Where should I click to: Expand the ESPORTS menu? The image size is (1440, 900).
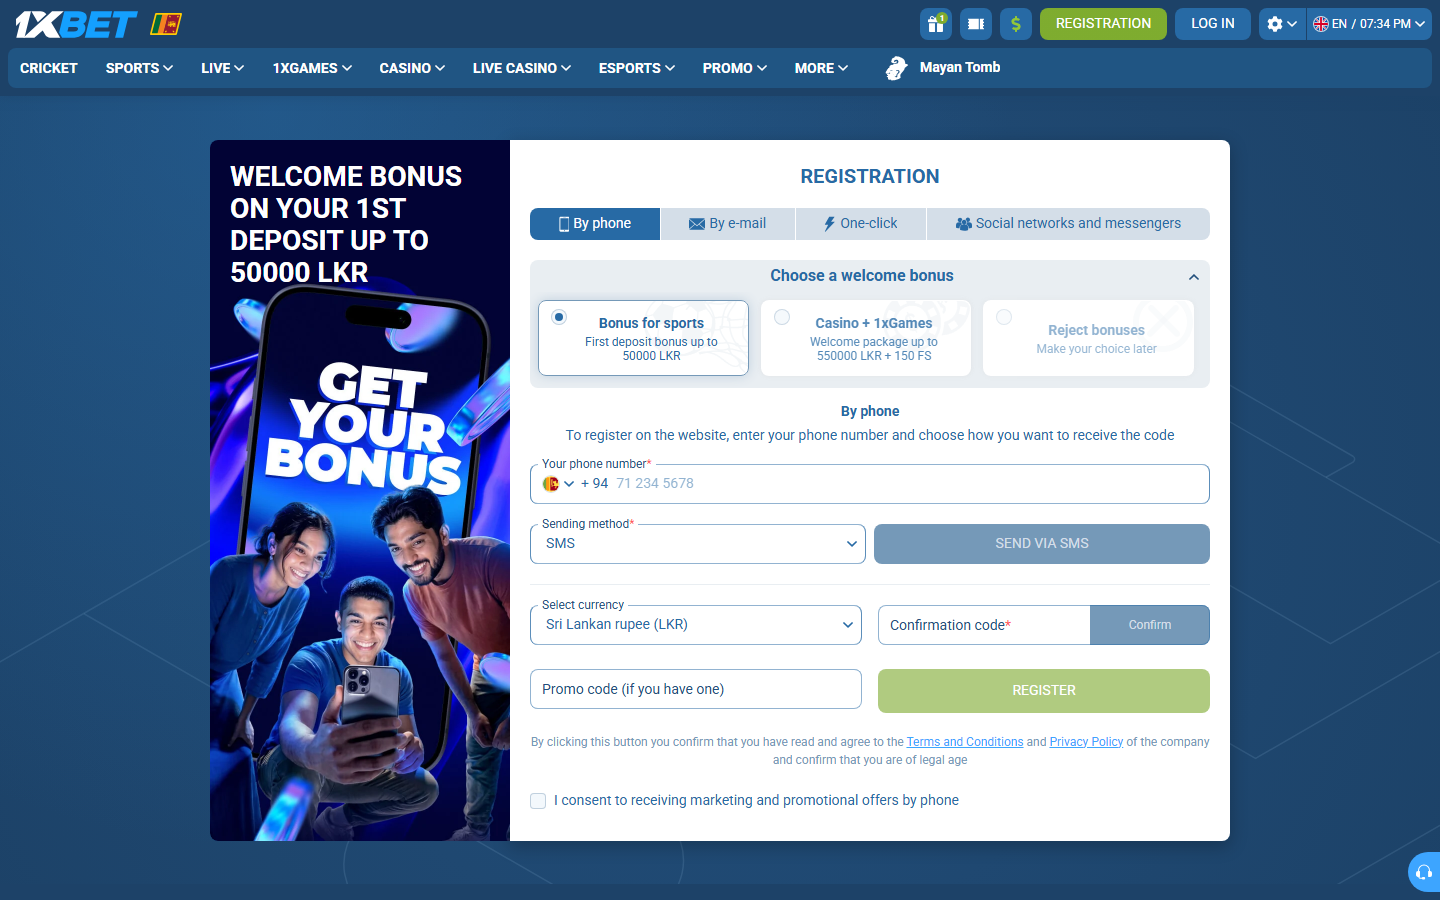(x=637, y=68)
